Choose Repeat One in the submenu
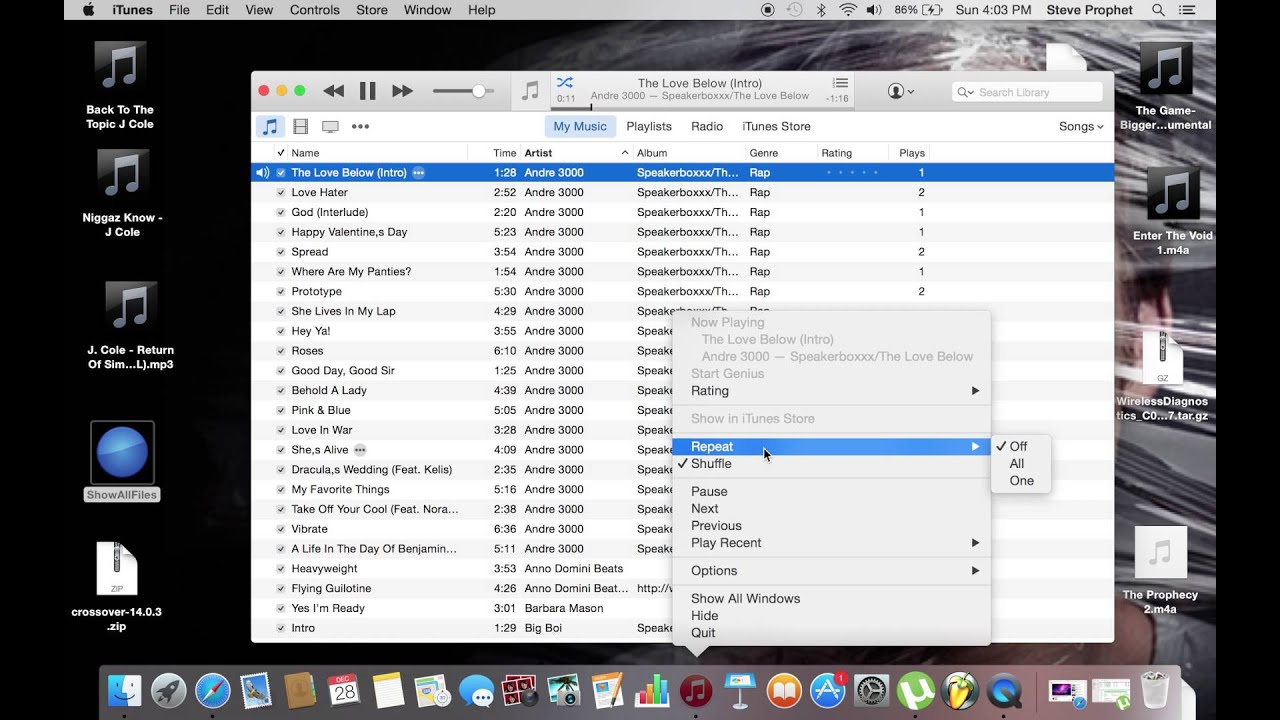This screenshot has width=1280, height=720. tap(1021, 481)
